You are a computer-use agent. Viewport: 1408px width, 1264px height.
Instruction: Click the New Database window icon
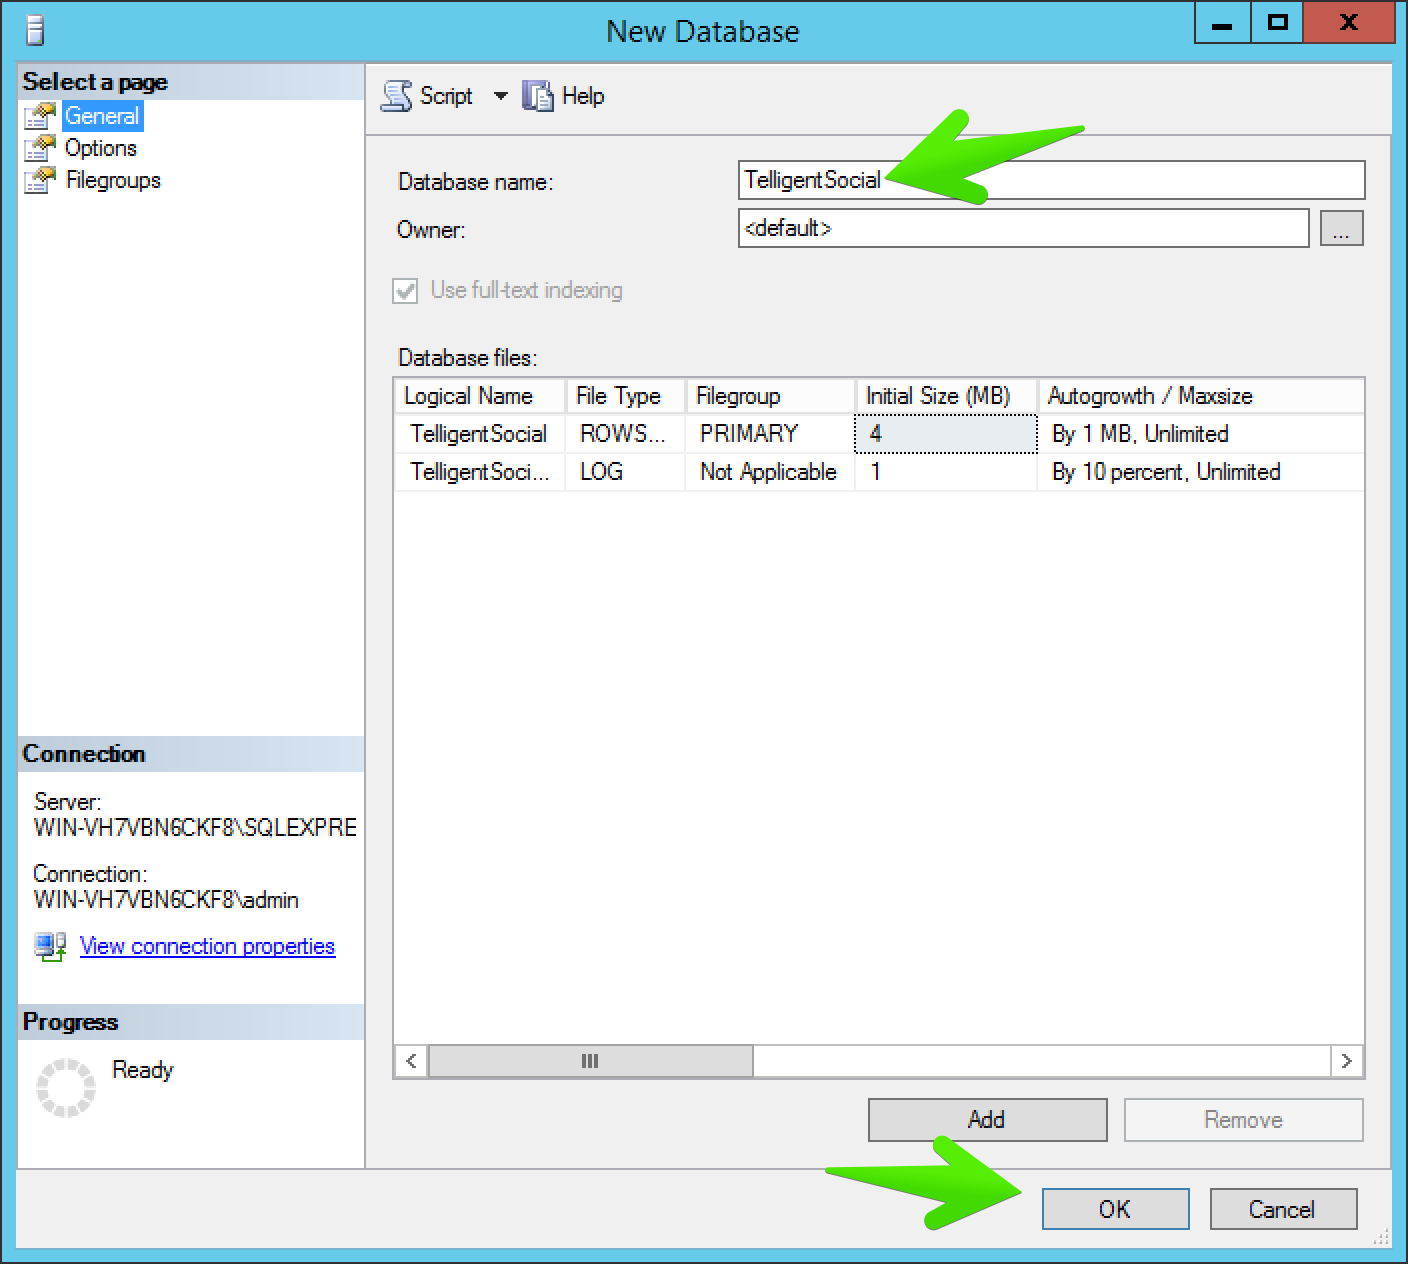coord(36,30)
